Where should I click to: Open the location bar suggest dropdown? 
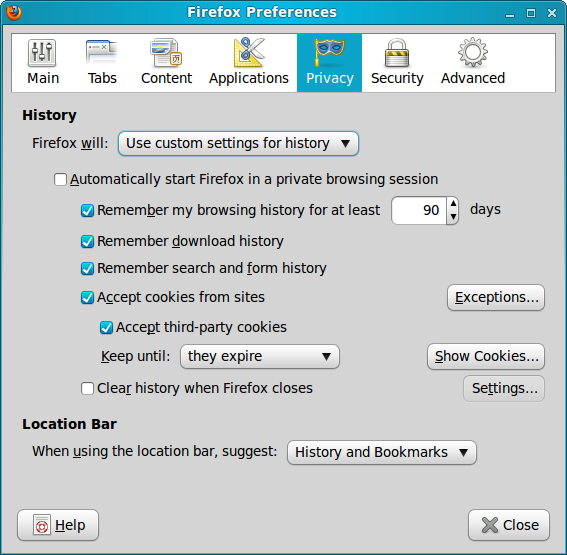pos(382,452)
